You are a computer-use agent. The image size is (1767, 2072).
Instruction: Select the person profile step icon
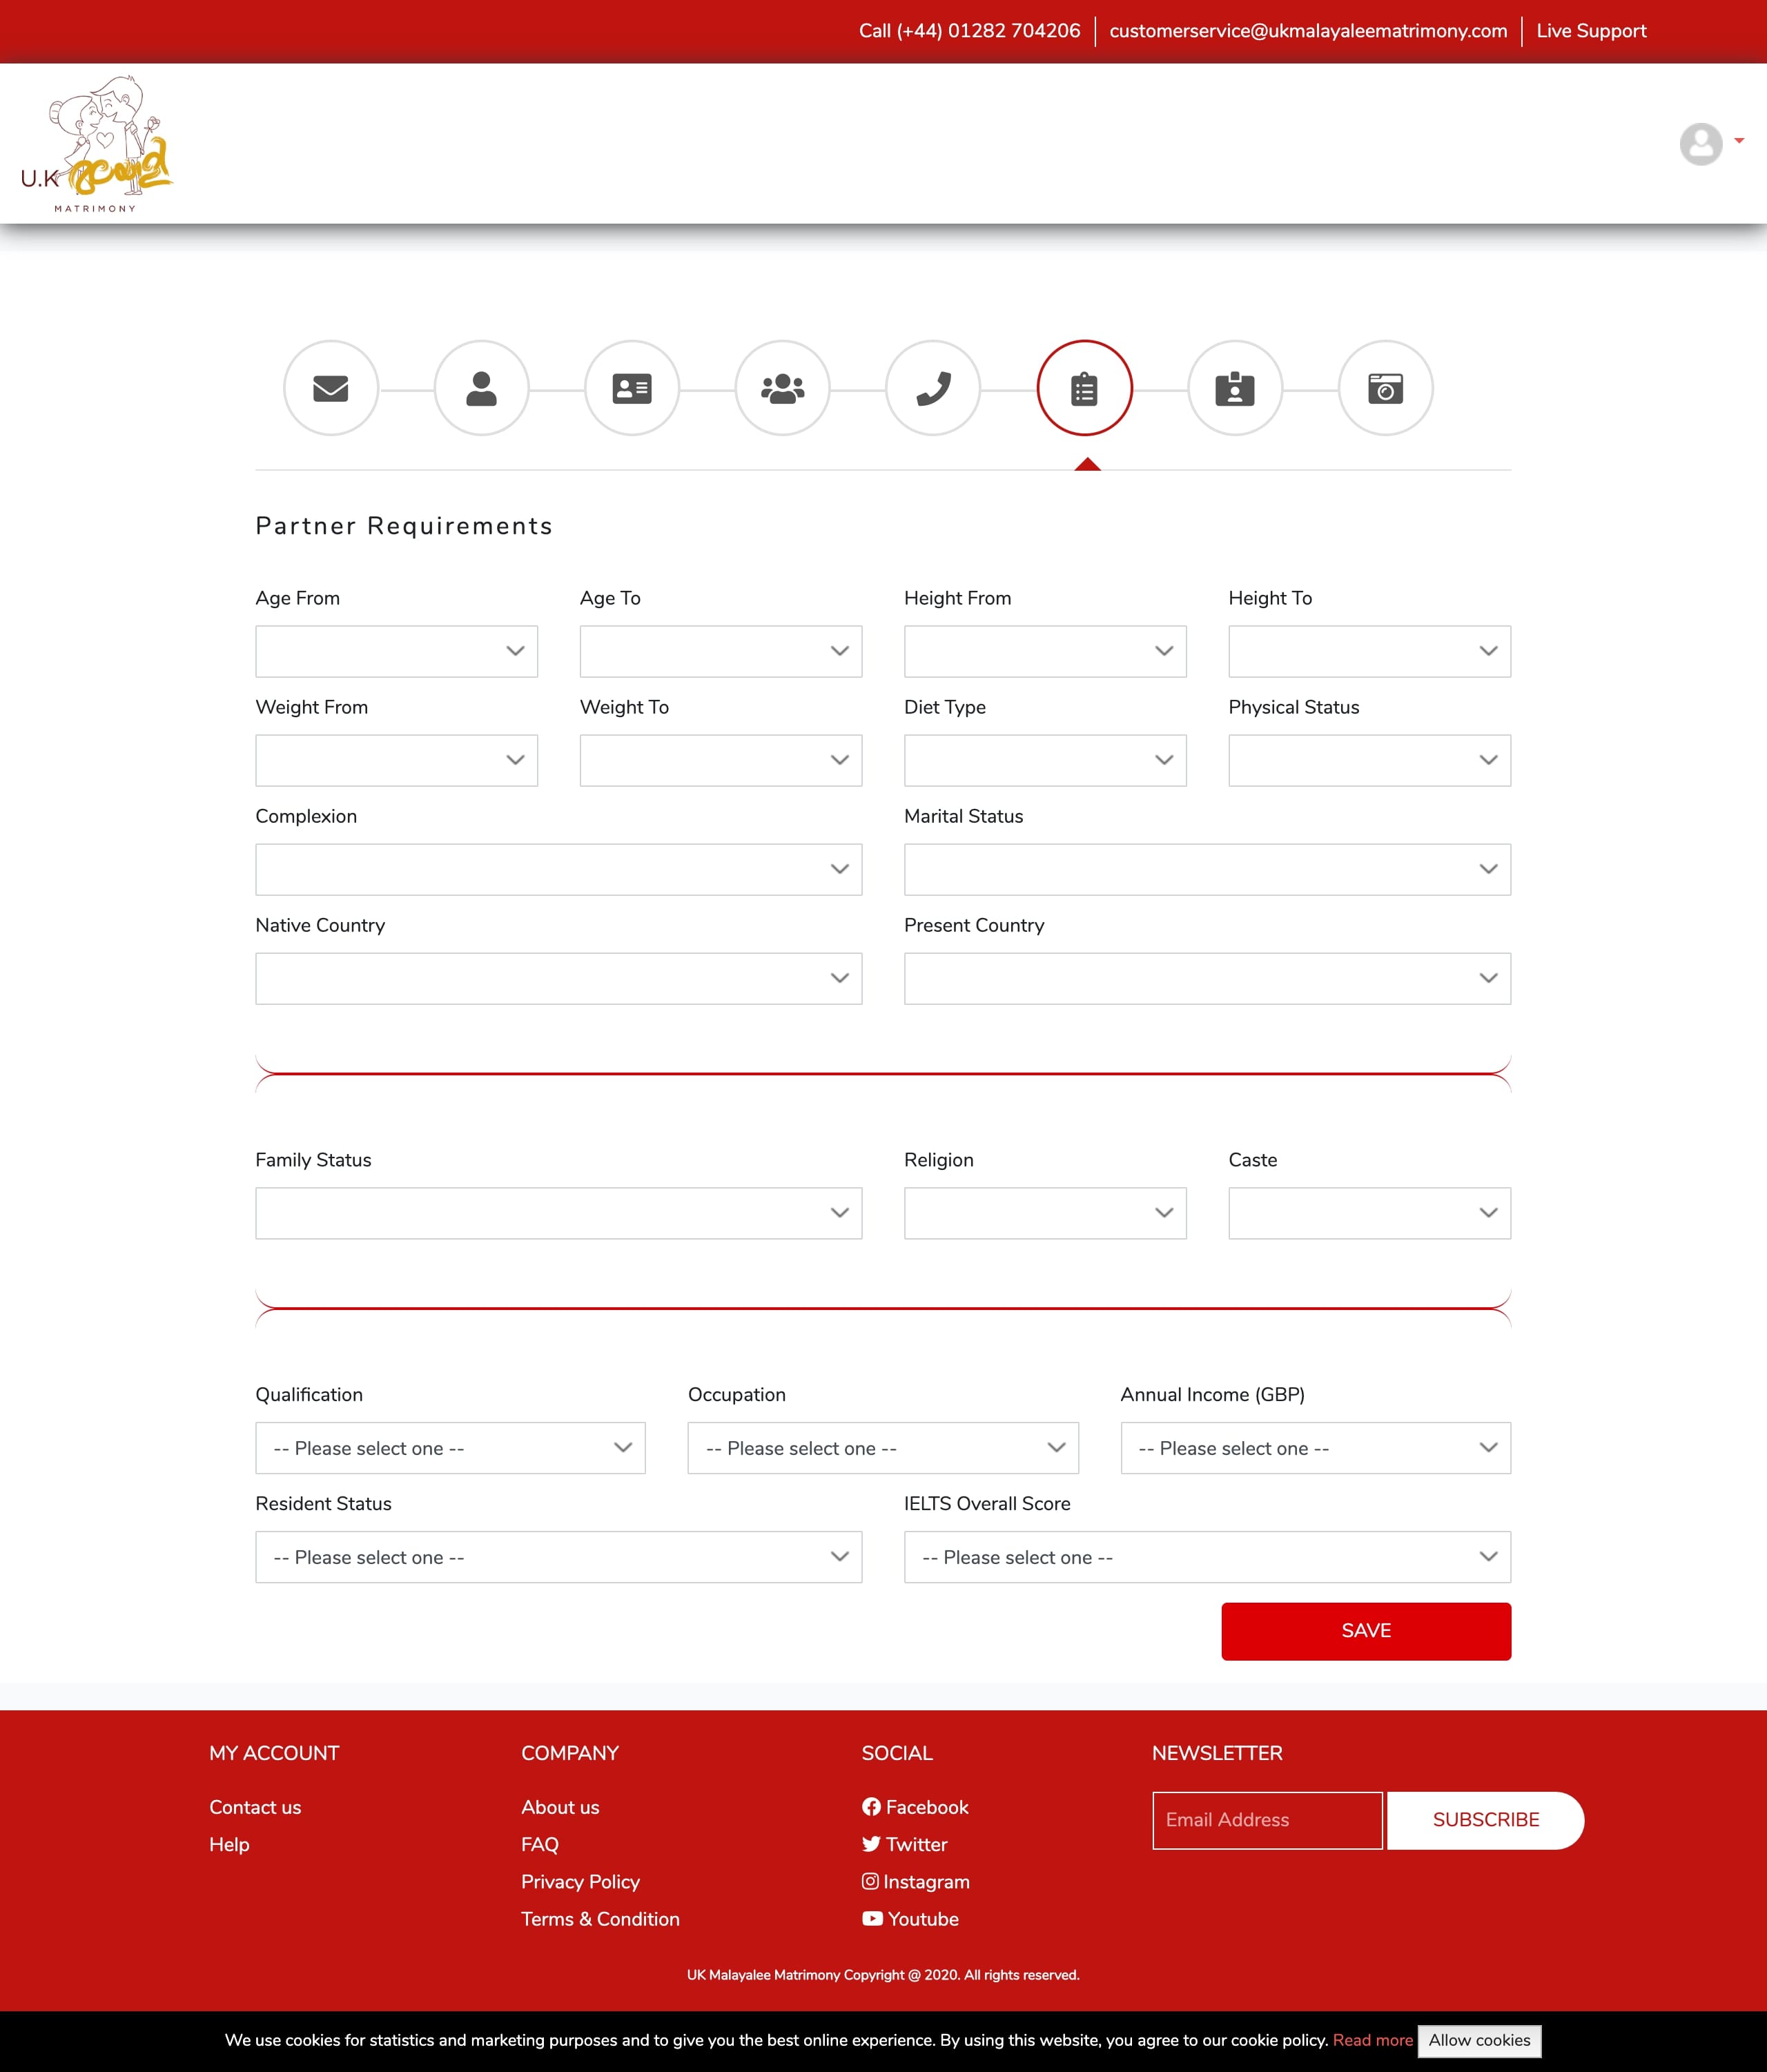482,388
